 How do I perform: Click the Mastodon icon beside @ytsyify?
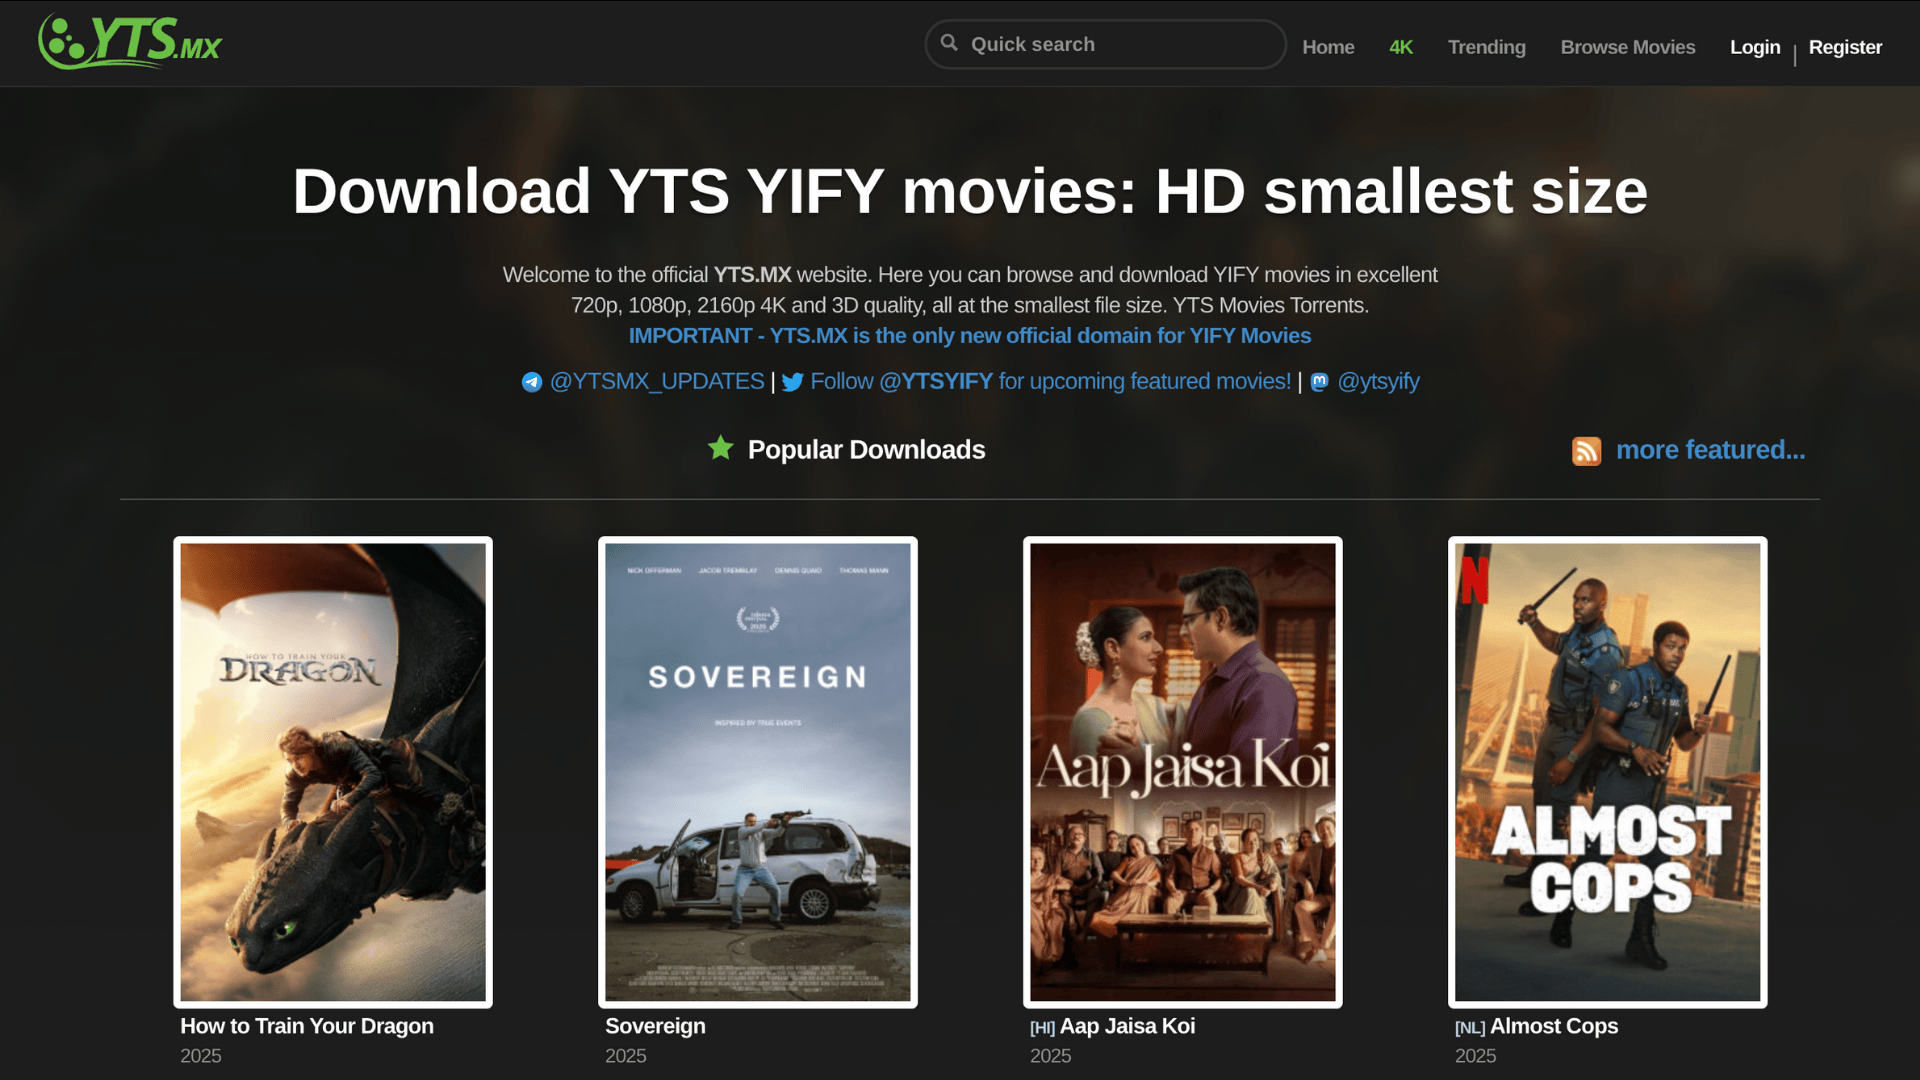pos(1319,382)
